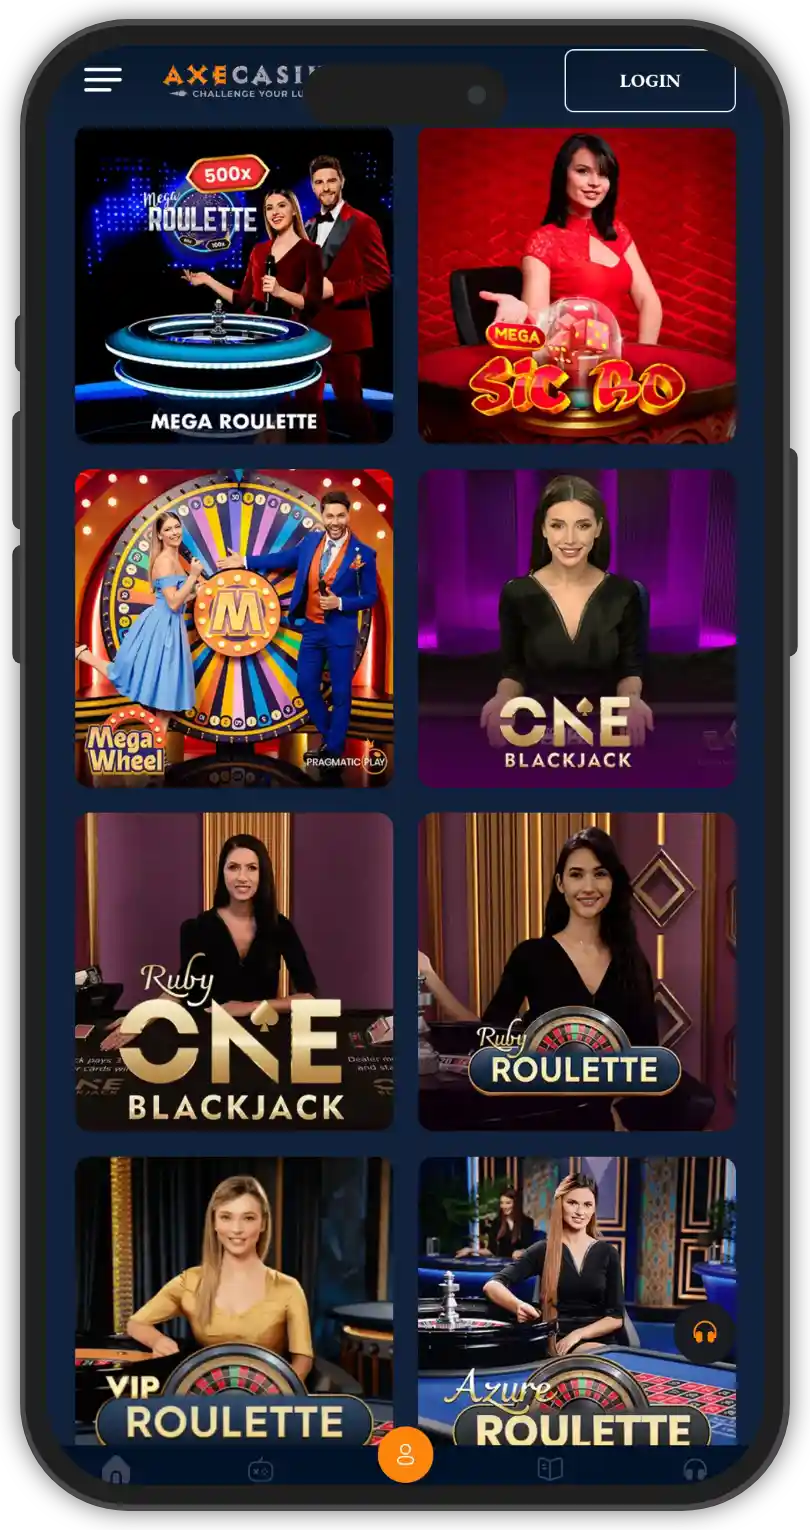Open the VIP Roulette game
The width and height of the screenshot is (810, 1530).
point(234,1300)
